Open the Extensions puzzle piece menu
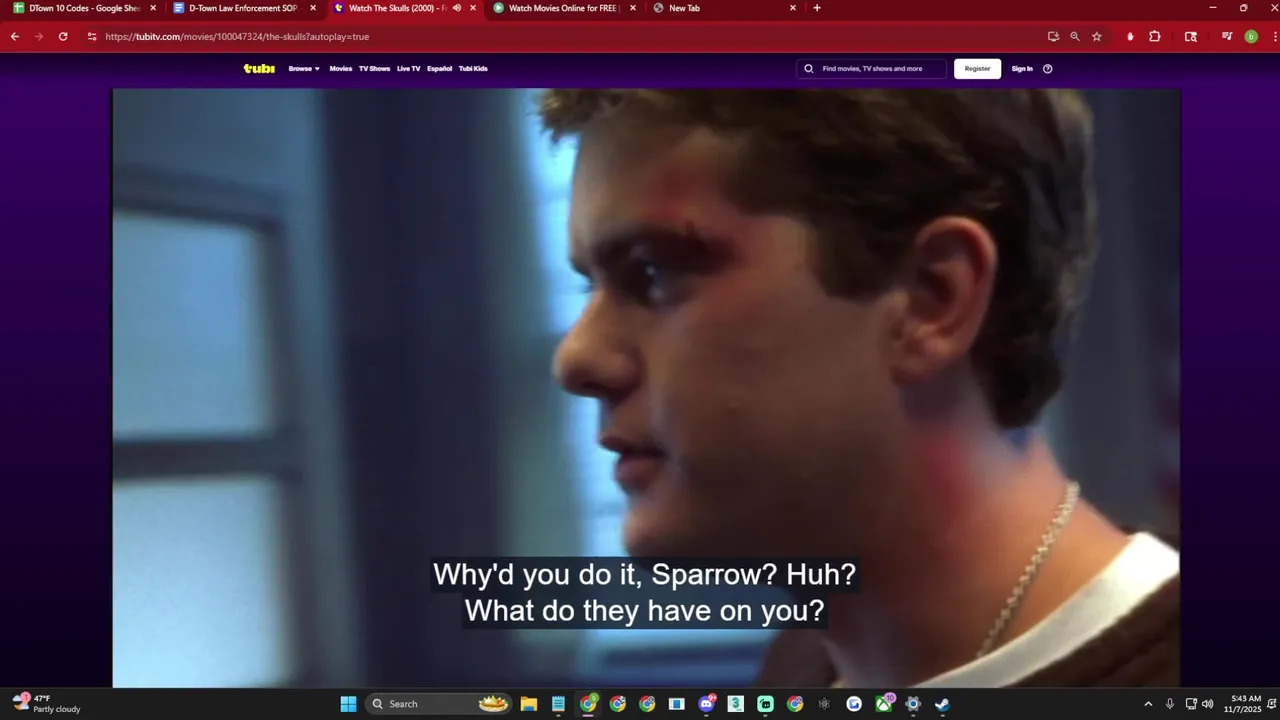This screenshot has height=720, width=1280. tap(1155, 36)
